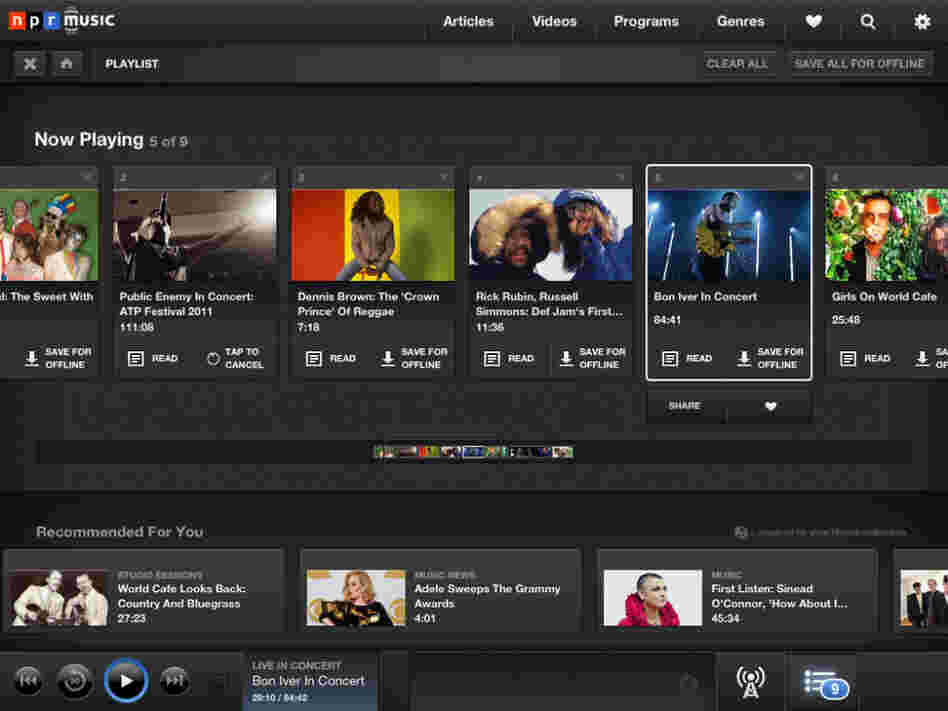948x711 pixels.
Task: Rewind 30 seconds button
Action: [x=75, y=681]
